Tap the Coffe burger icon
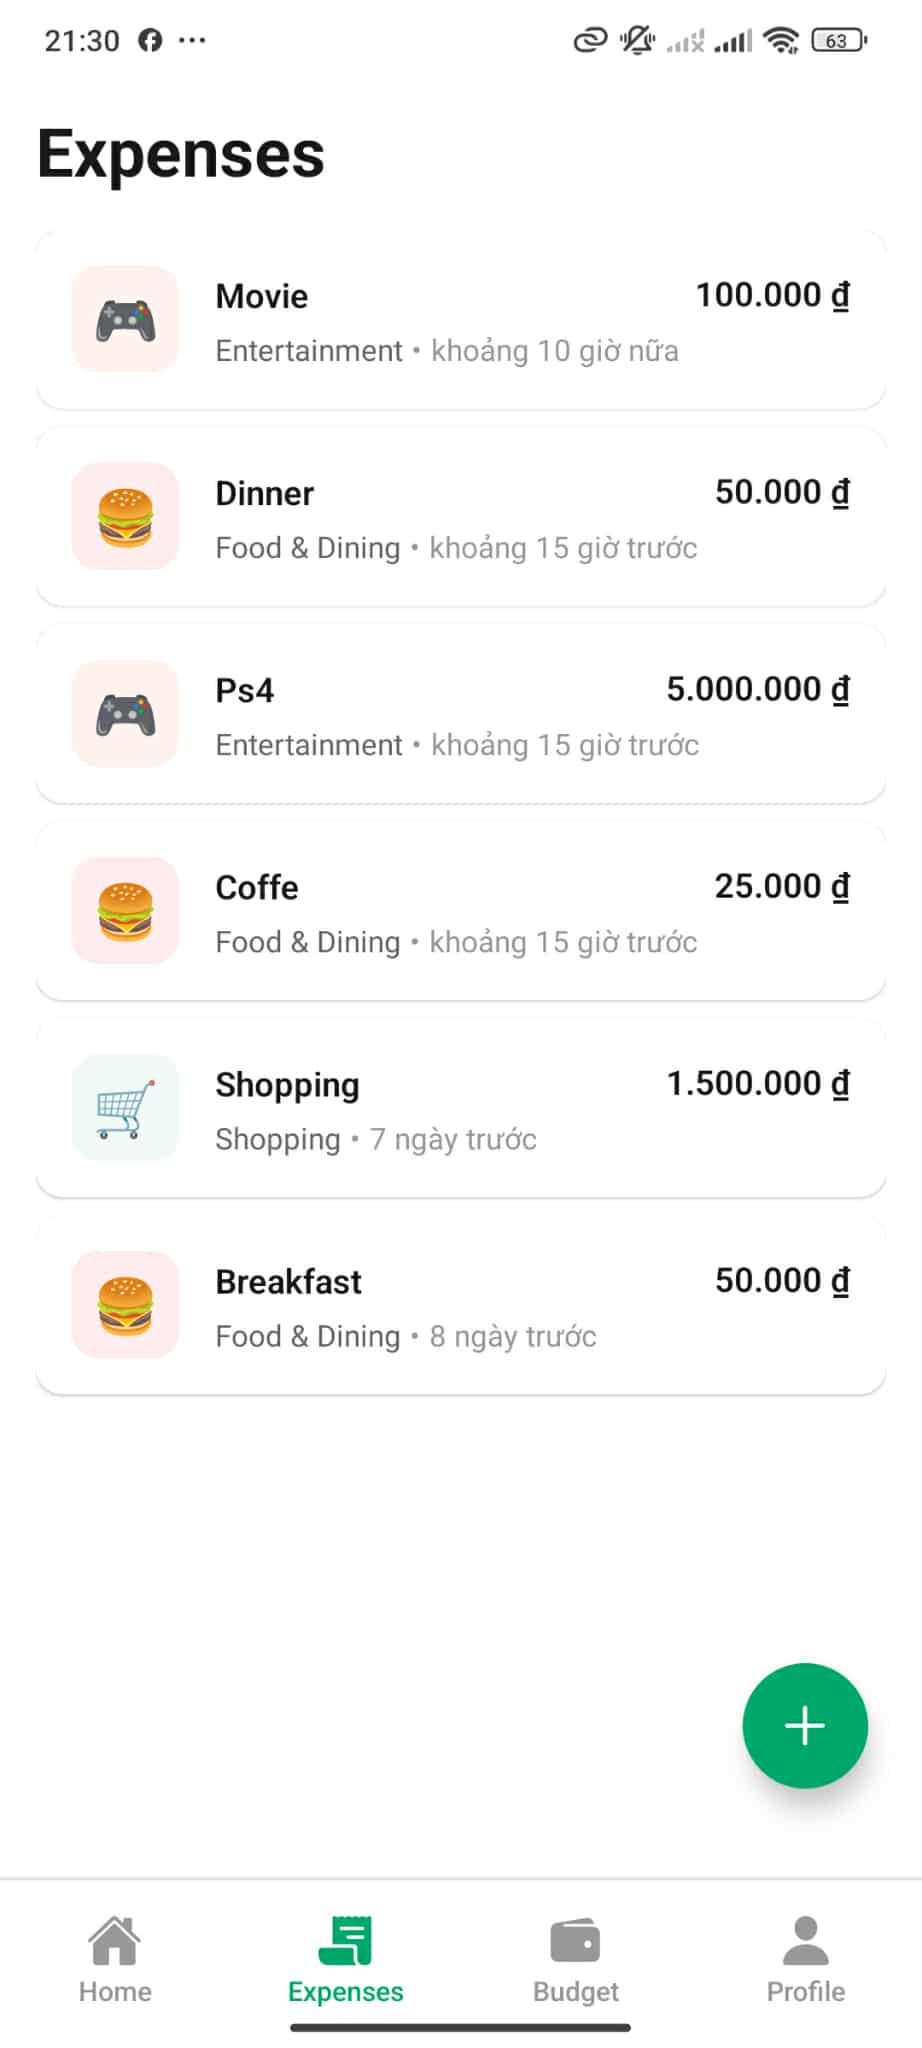The height and width of the screenshot is (2048, 922). (126, 911)
